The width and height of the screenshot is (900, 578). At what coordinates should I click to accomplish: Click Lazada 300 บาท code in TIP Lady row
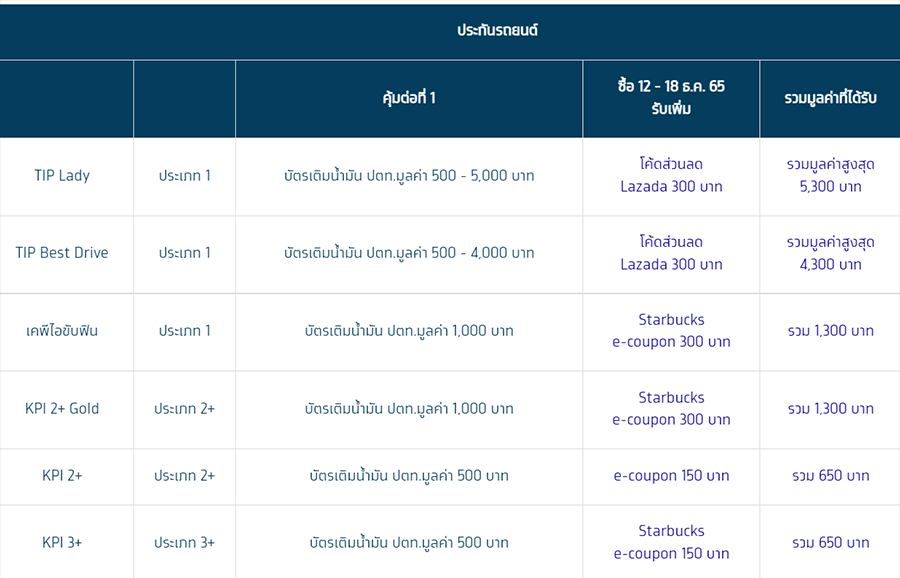coord(671,175)
